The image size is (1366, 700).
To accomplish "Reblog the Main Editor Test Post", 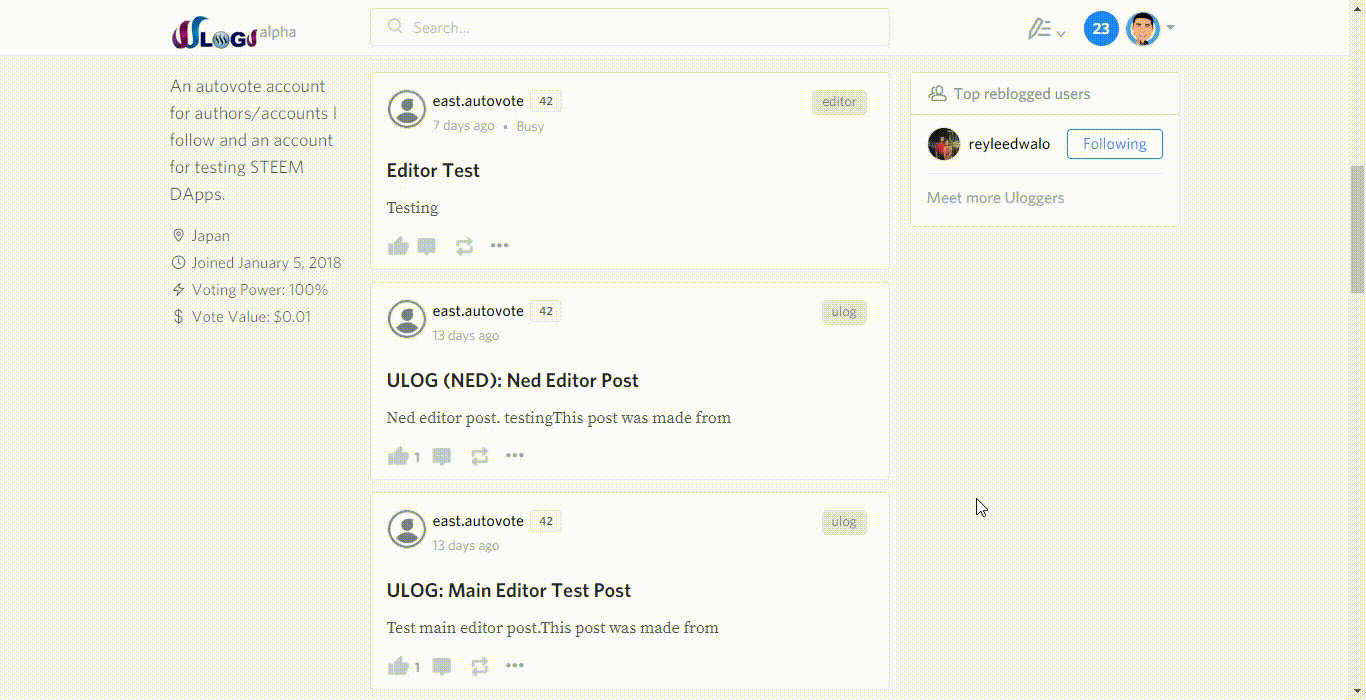I will (x=479, y=666).
